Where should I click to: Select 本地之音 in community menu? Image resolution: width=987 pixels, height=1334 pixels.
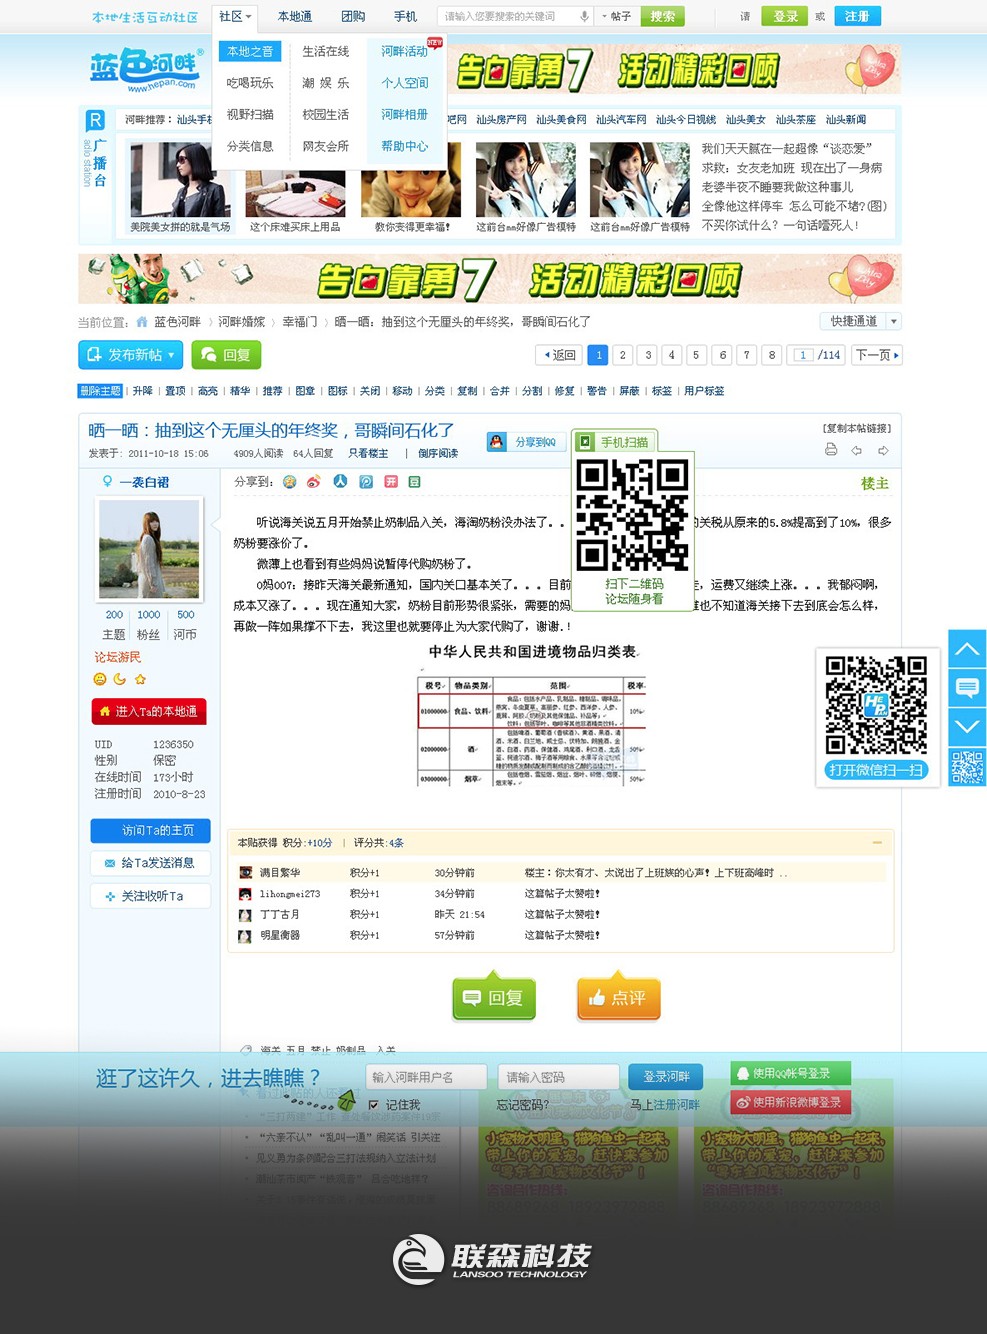tap(250, 51)
